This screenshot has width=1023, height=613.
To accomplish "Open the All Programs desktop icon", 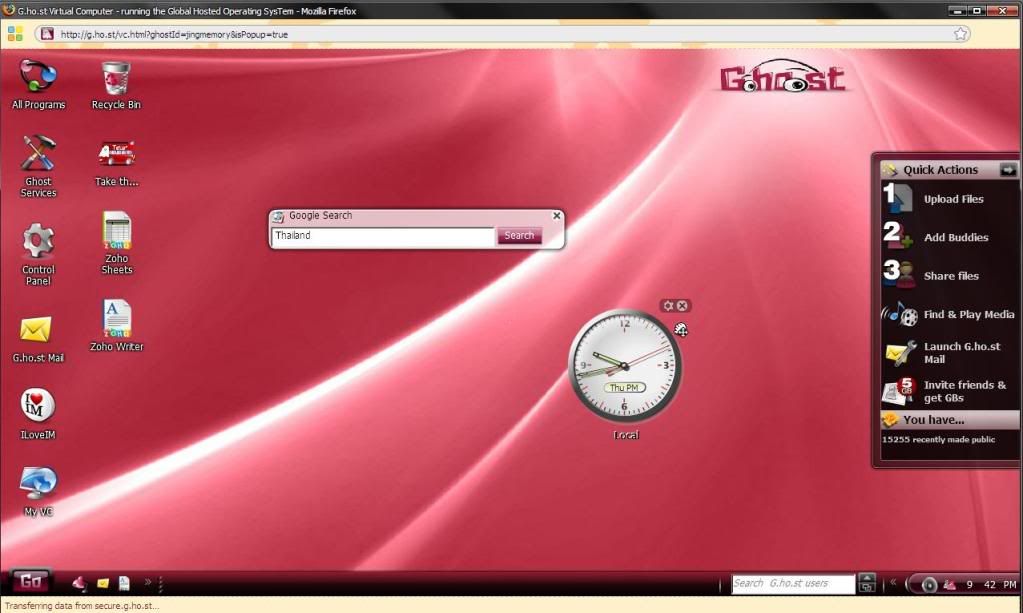I will coord(38,83).
